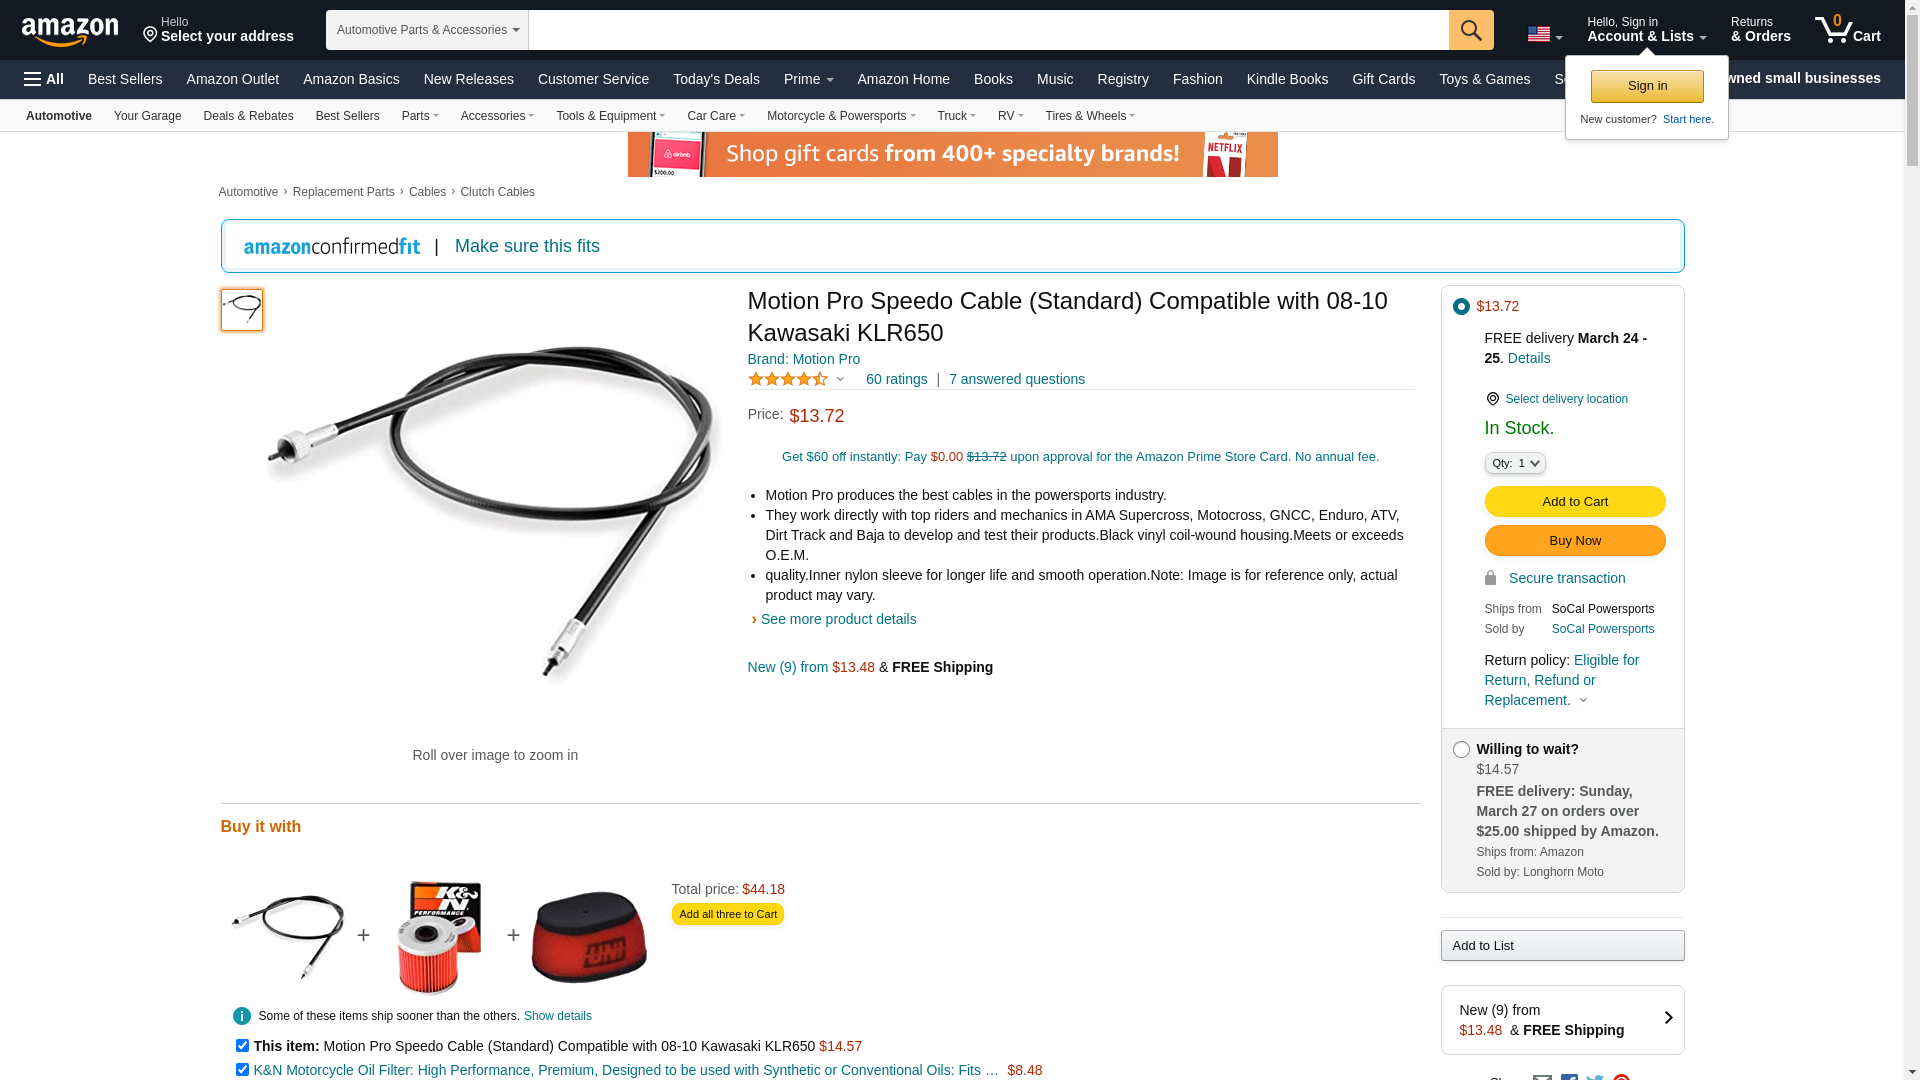Open the 7 answered questions link
Image resolution: width=1920 pixels, height=1080 pixels.
[1016, 379]
